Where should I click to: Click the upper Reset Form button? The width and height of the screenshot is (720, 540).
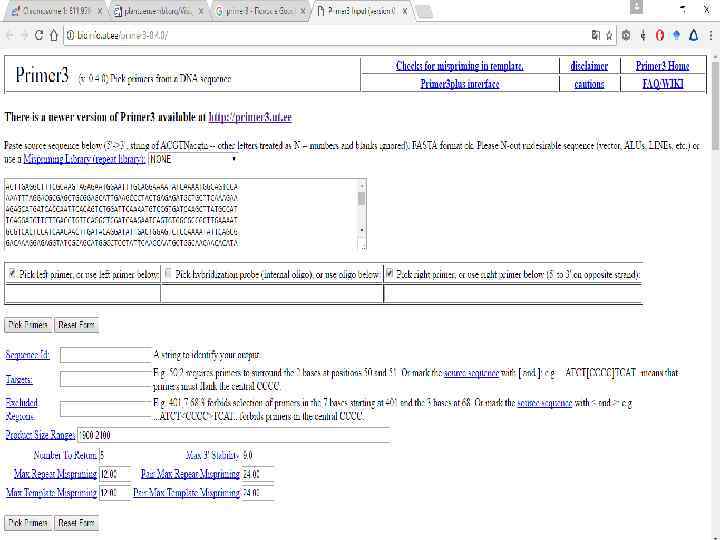(x=76, y=325)
